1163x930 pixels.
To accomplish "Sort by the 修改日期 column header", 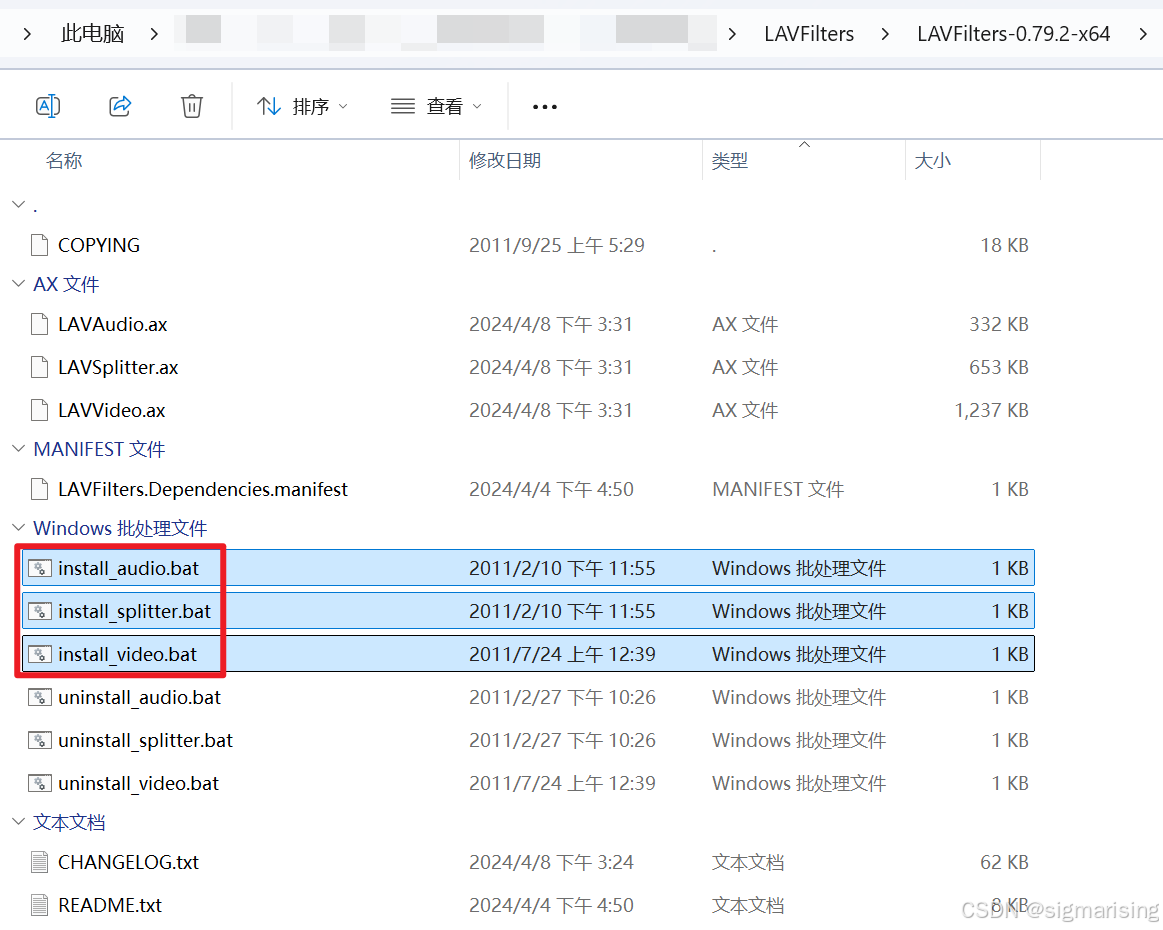I will click(504, 160).
